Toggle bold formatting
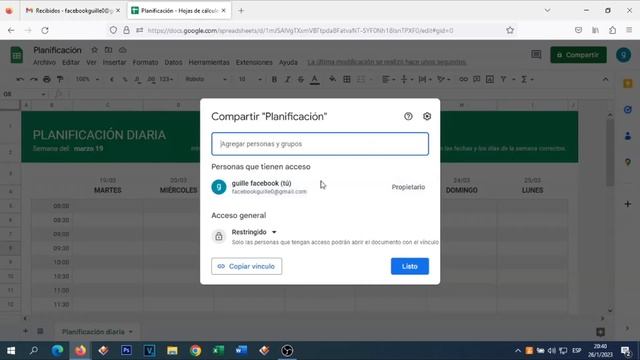 (274, 79)
